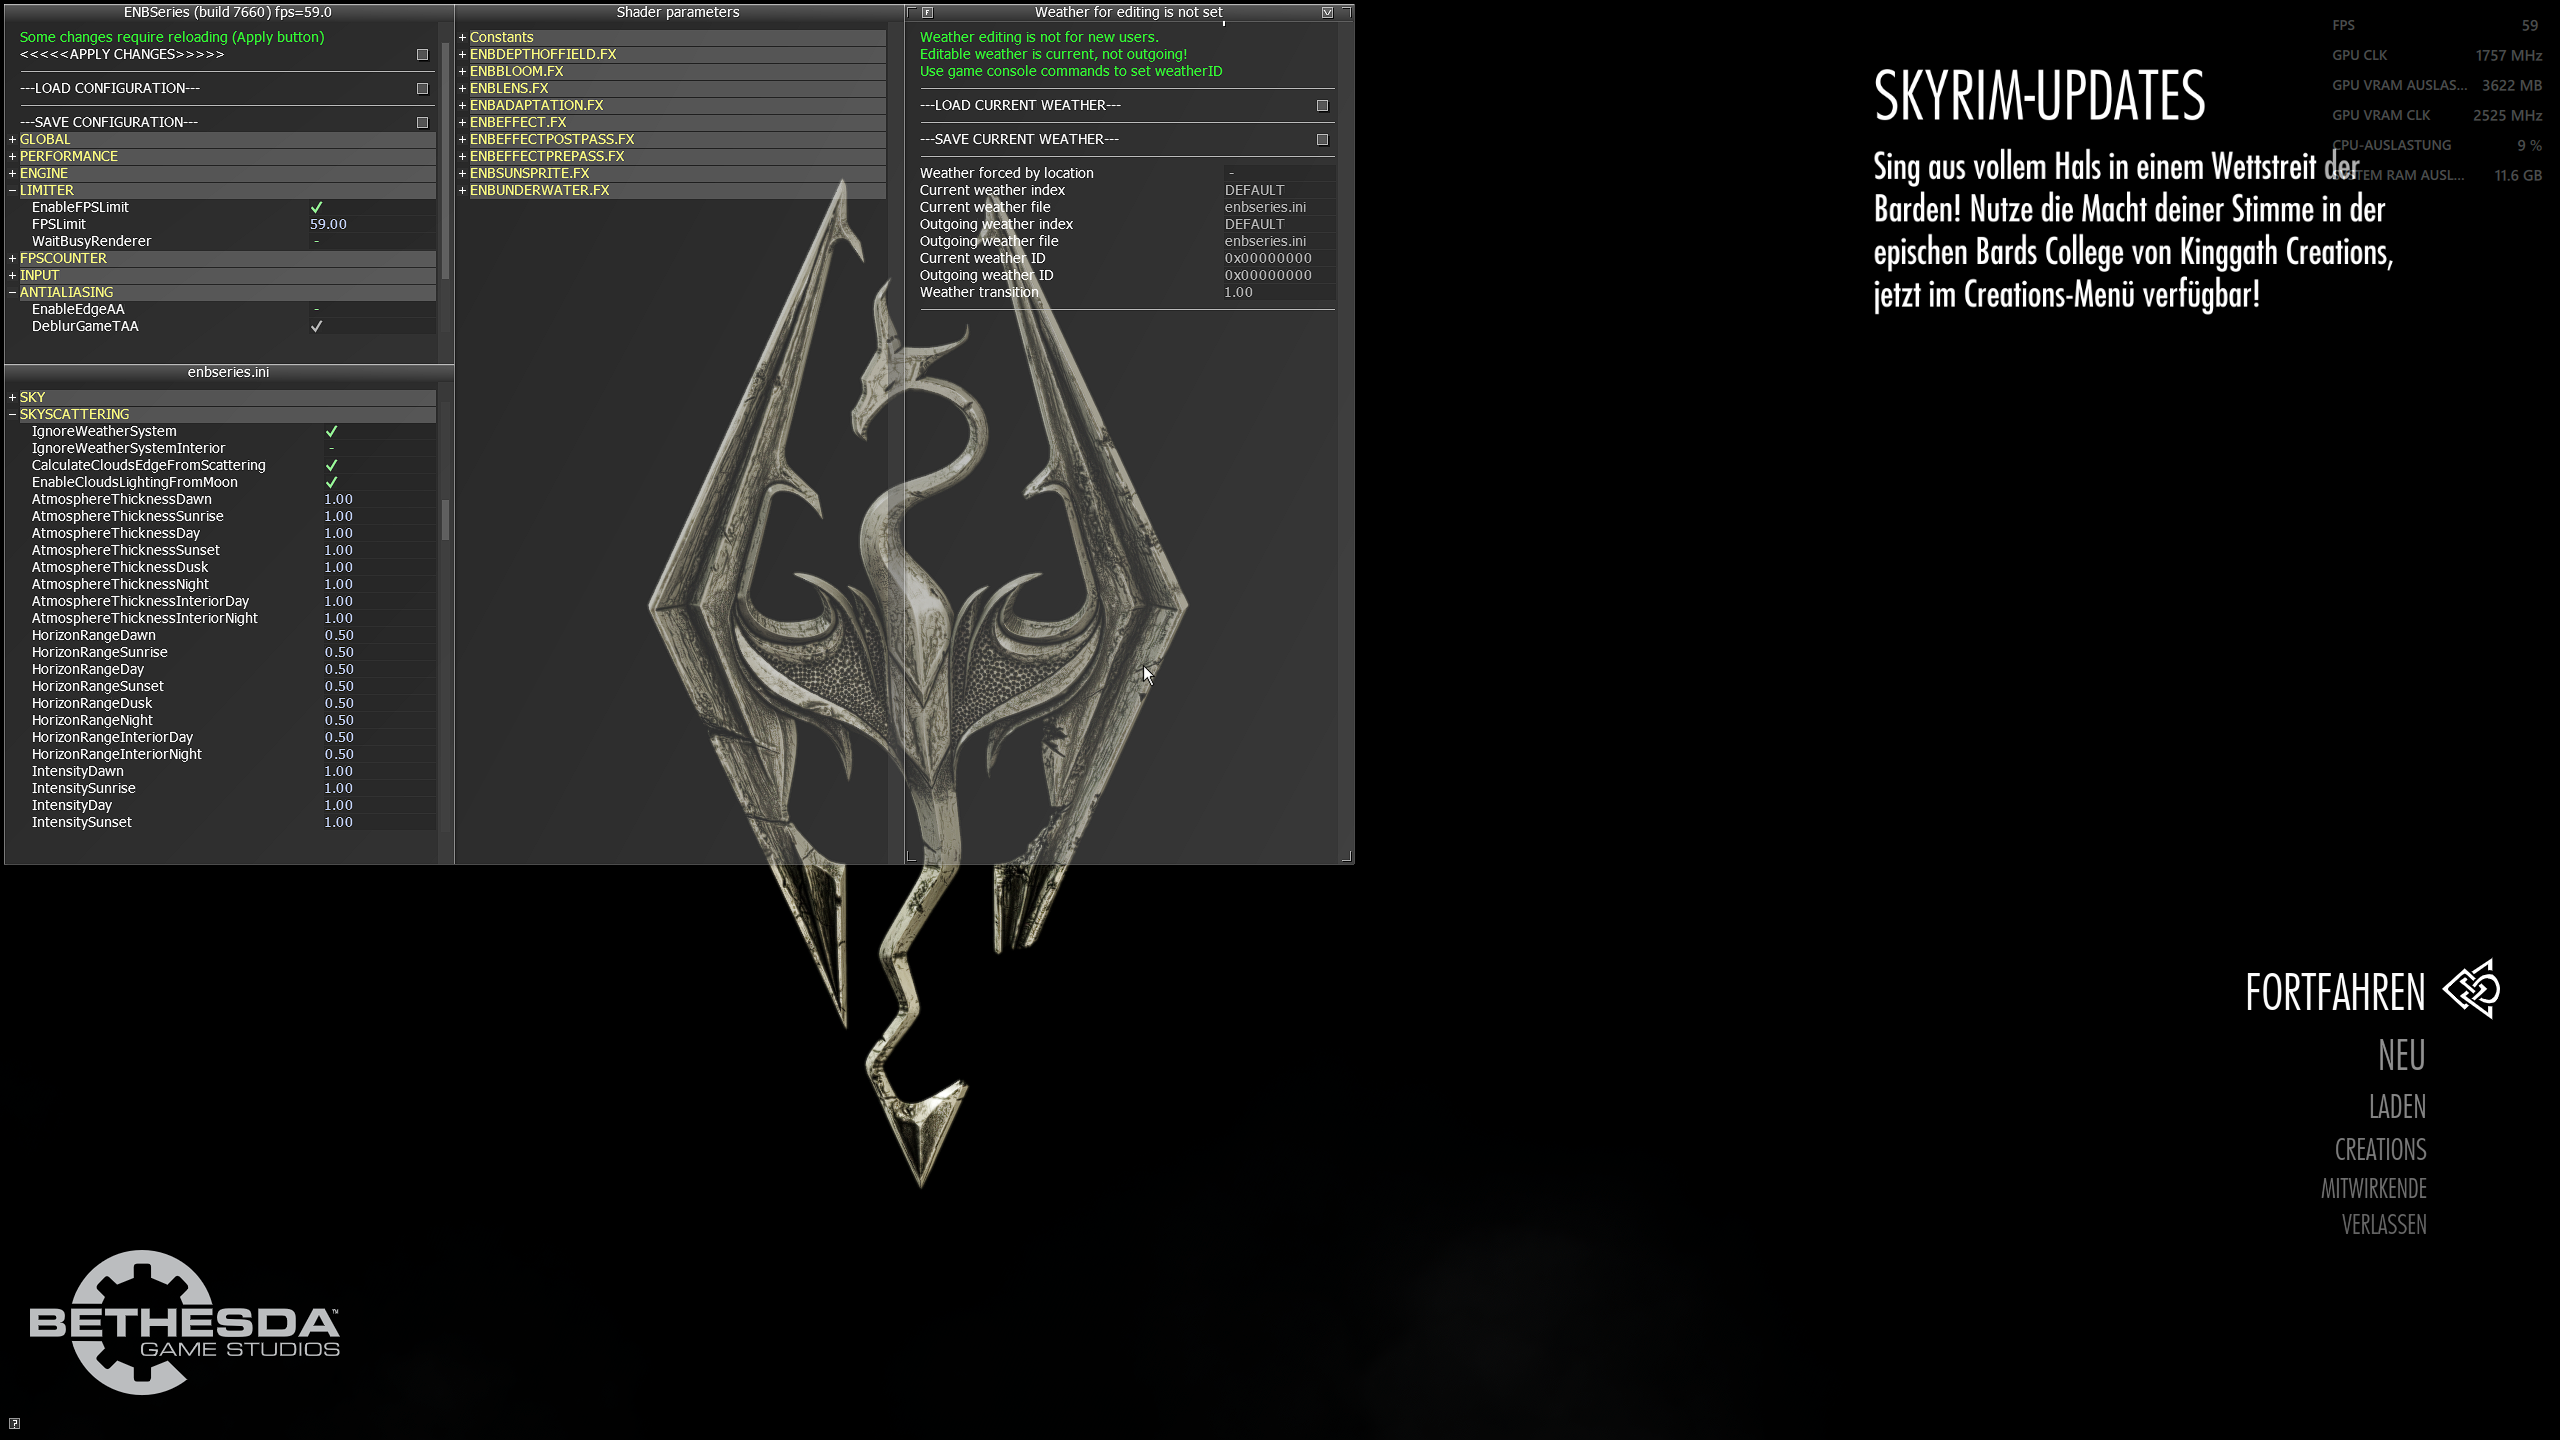The height and width of the screenshot is (1440, 2560).
Task: Select the LADEN main menu item
Action: 2397,1107
